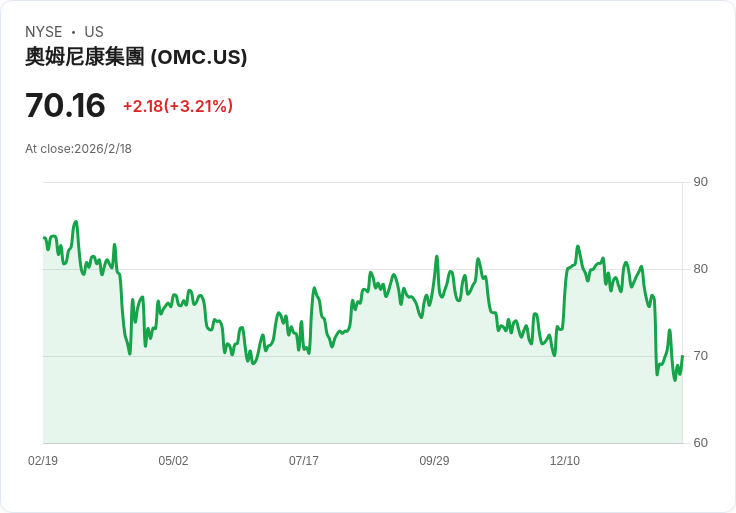Viewport: 736px width, 513px height.
Task: Select the 02/19 date axis label
Action: [x=43, y=461]
